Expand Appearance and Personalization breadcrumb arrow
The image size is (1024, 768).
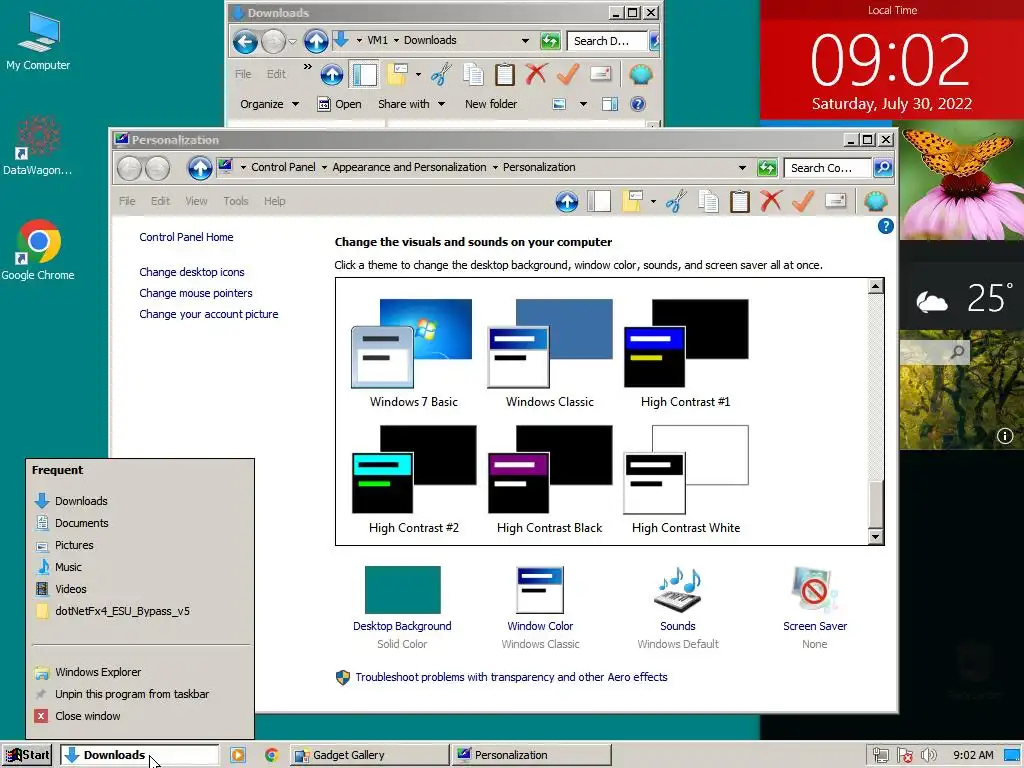tap(495, 167)
